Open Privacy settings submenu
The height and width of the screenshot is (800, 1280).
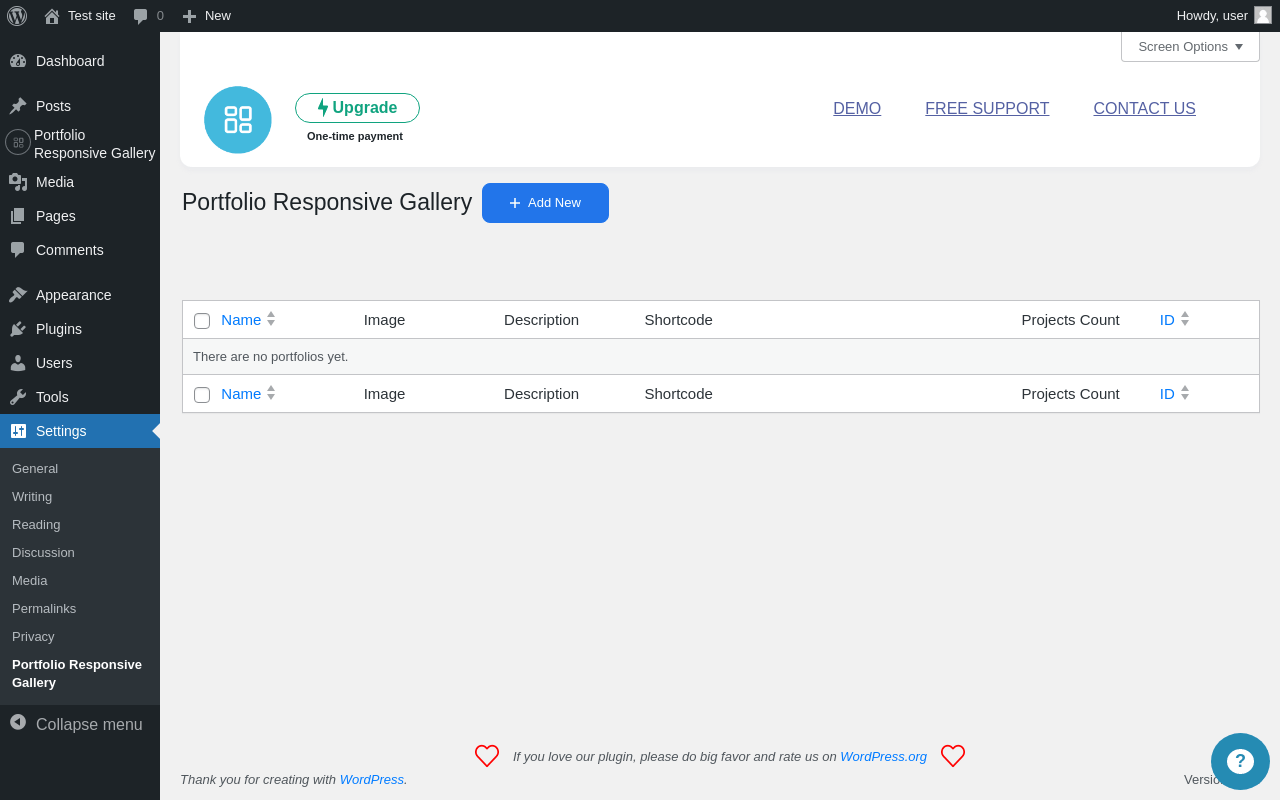coord(33,636)
